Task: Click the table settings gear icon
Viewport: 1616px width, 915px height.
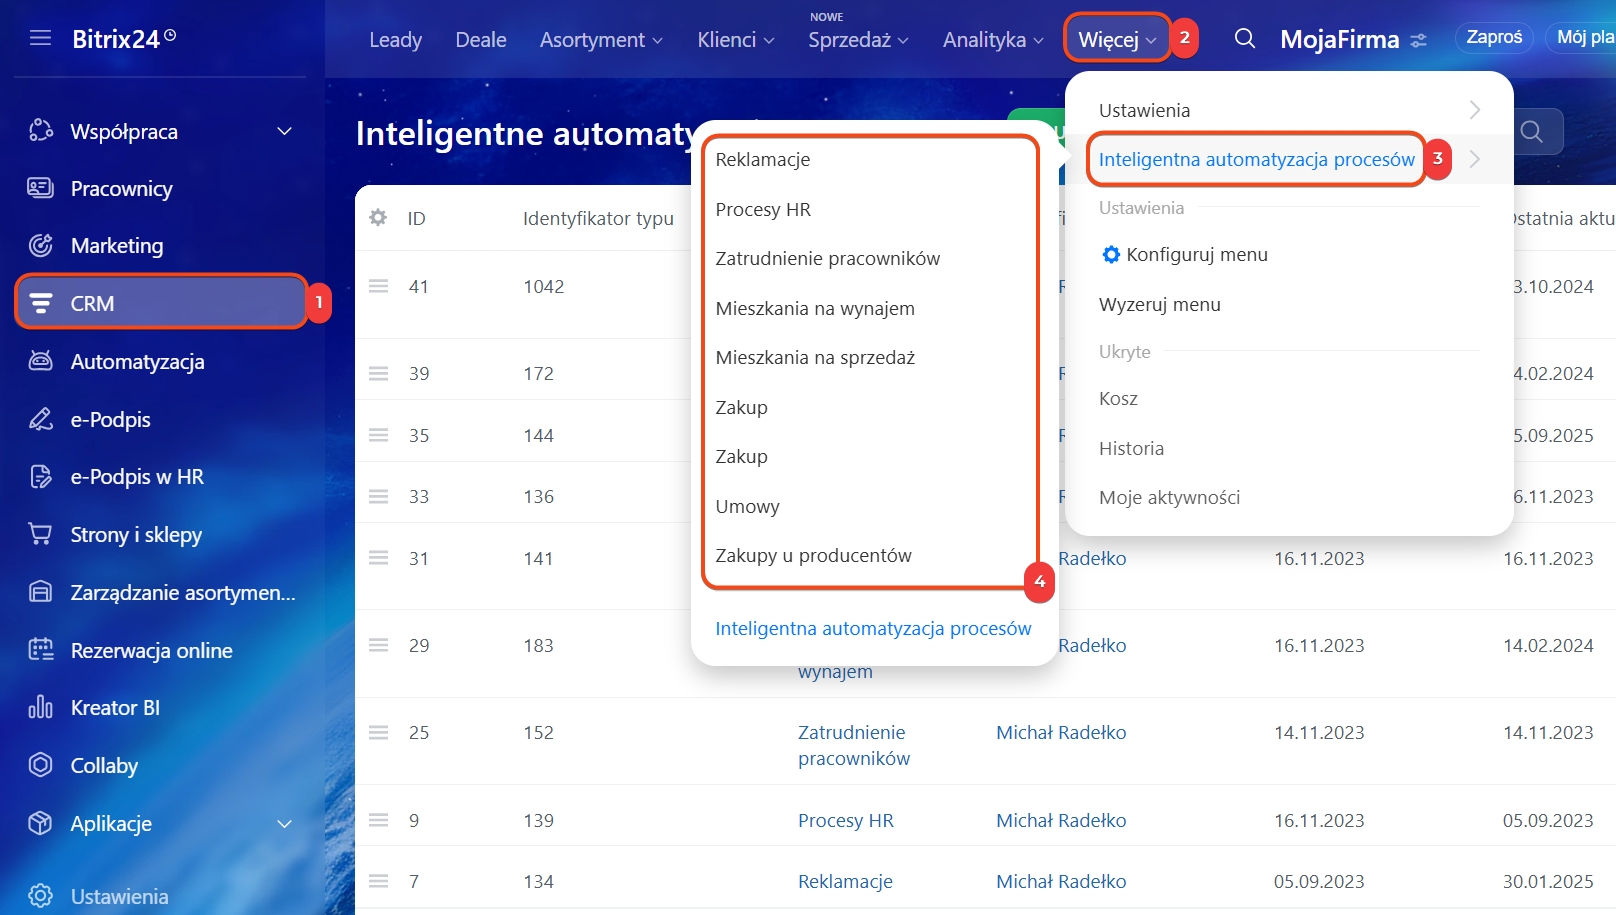Action: click(x=378, y=217)
